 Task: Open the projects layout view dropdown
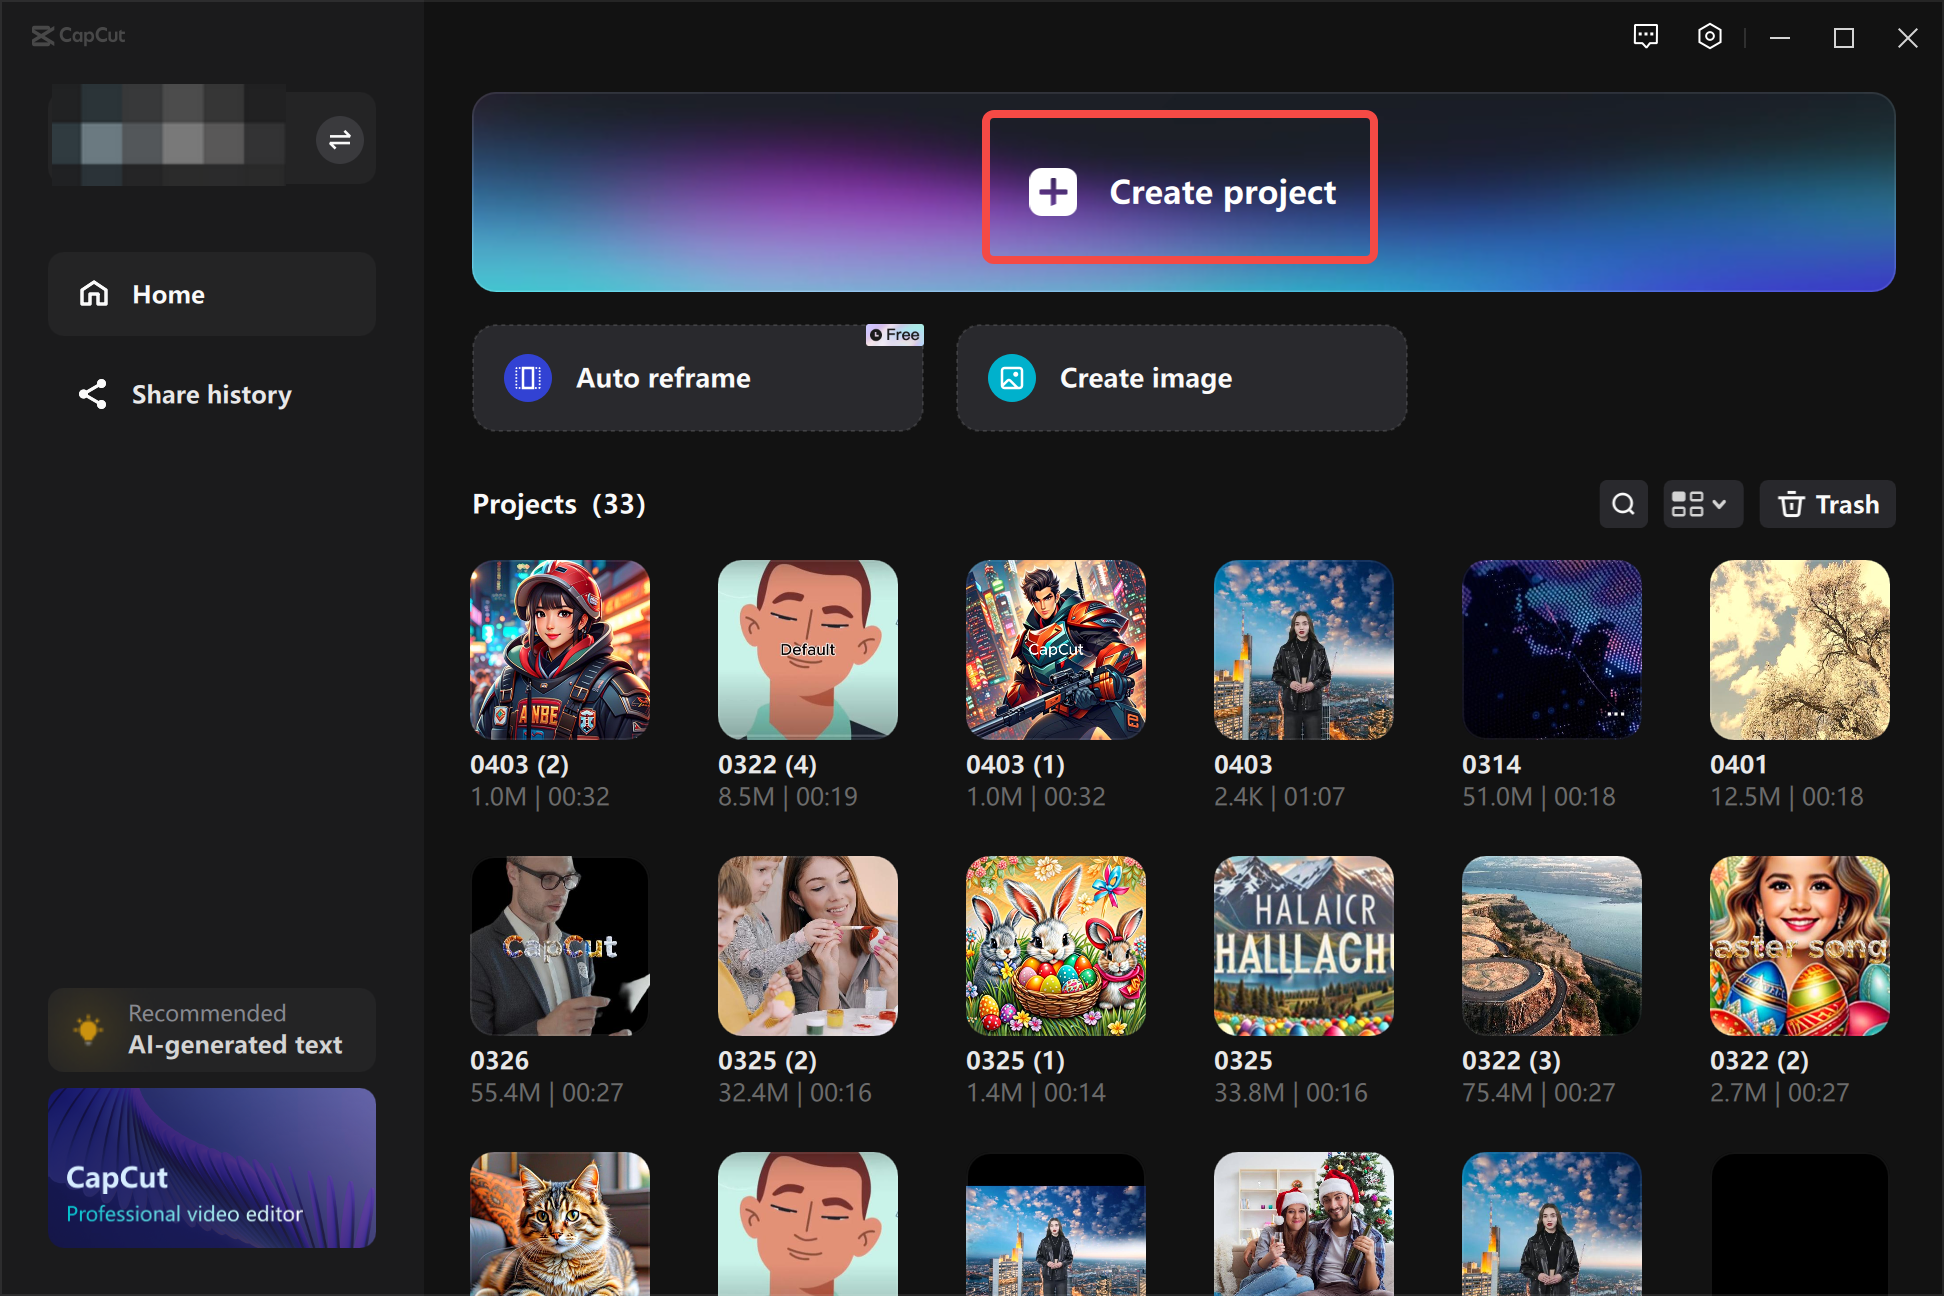(1702, 504)
